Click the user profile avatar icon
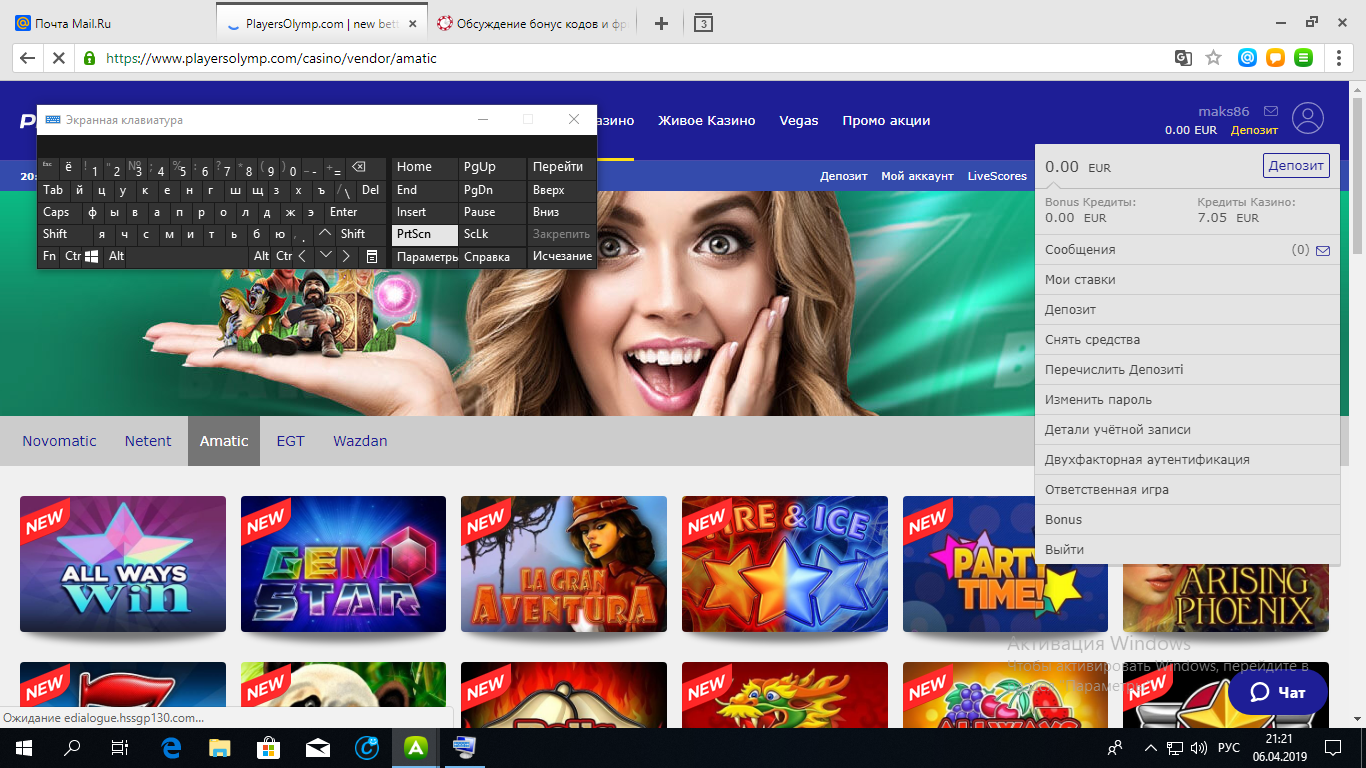The image size is (1366, 768). (x=1307, y=119)
